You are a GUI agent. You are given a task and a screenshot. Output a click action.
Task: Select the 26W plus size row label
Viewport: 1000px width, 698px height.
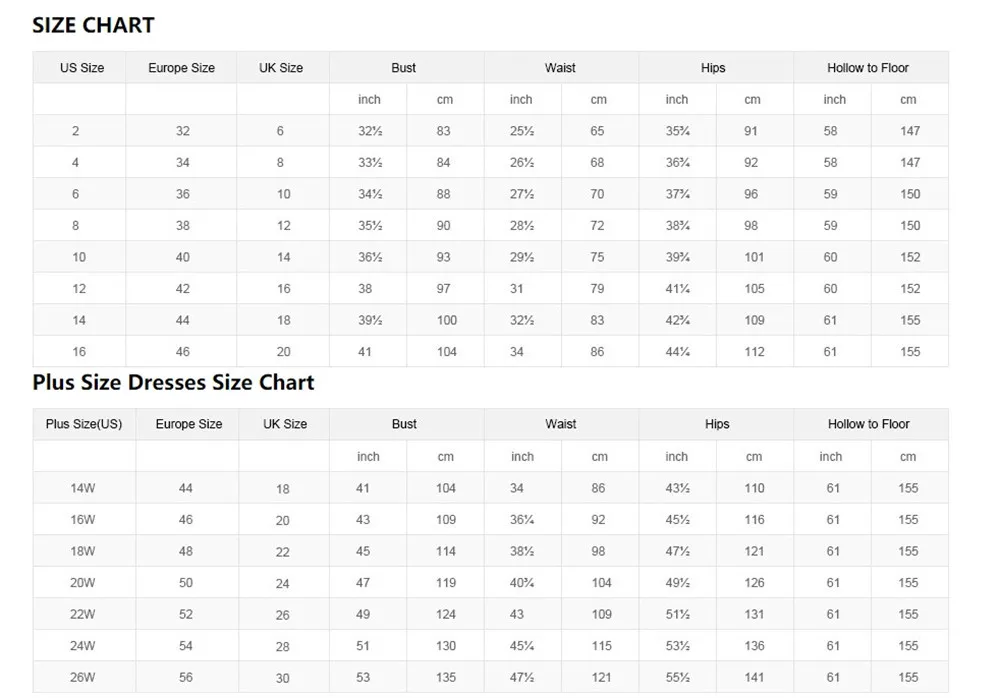coord(83,677)
